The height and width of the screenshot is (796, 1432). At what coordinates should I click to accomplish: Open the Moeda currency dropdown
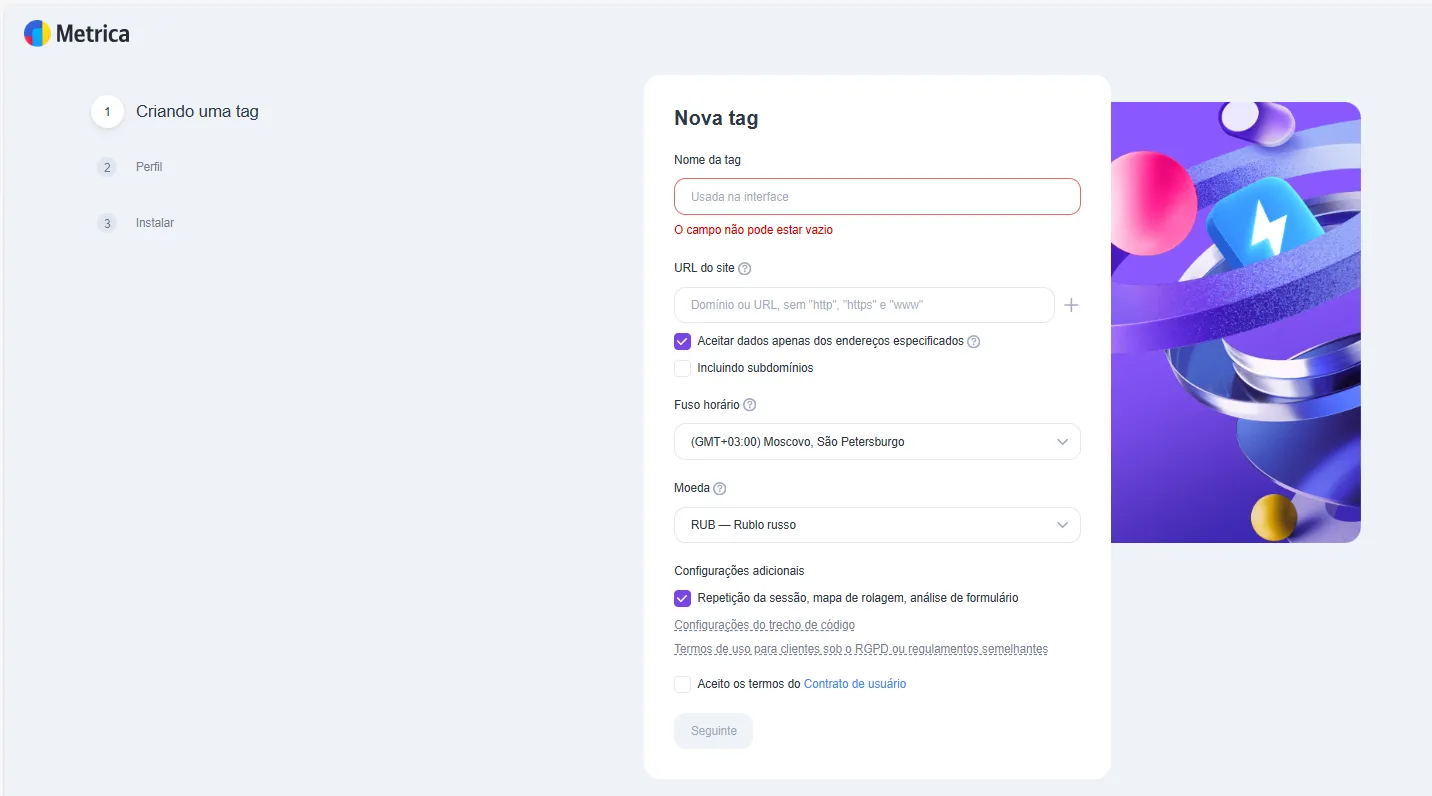point(877,525)
